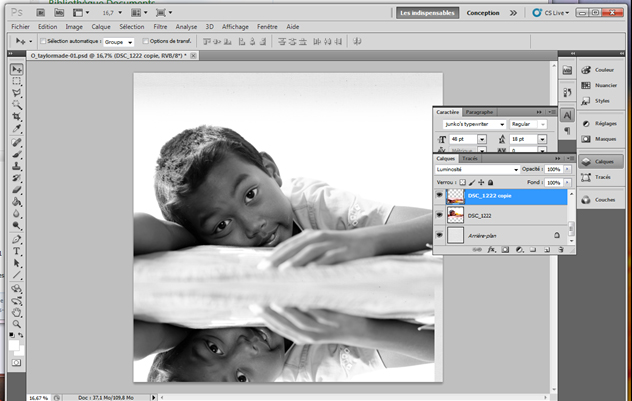Select the Blur tool
The height and width of the screenshot is (401, 632).
click(17, 213)
